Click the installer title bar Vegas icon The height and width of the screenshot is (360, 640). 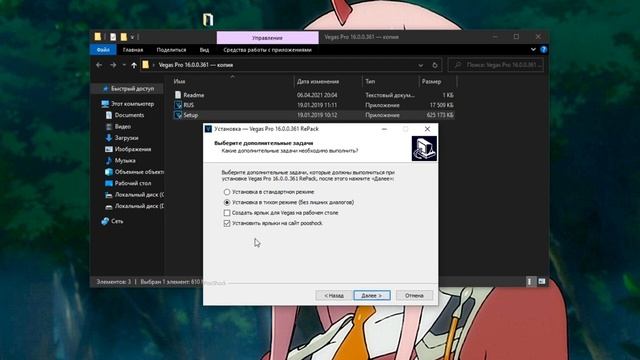click(x=208, y=129)
